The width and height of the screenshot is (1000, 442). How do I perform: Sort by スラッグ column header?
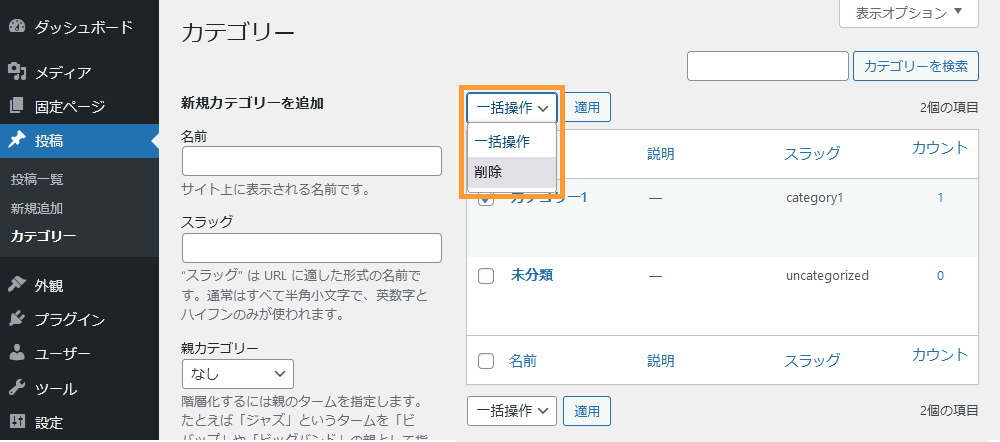[812, 153]
